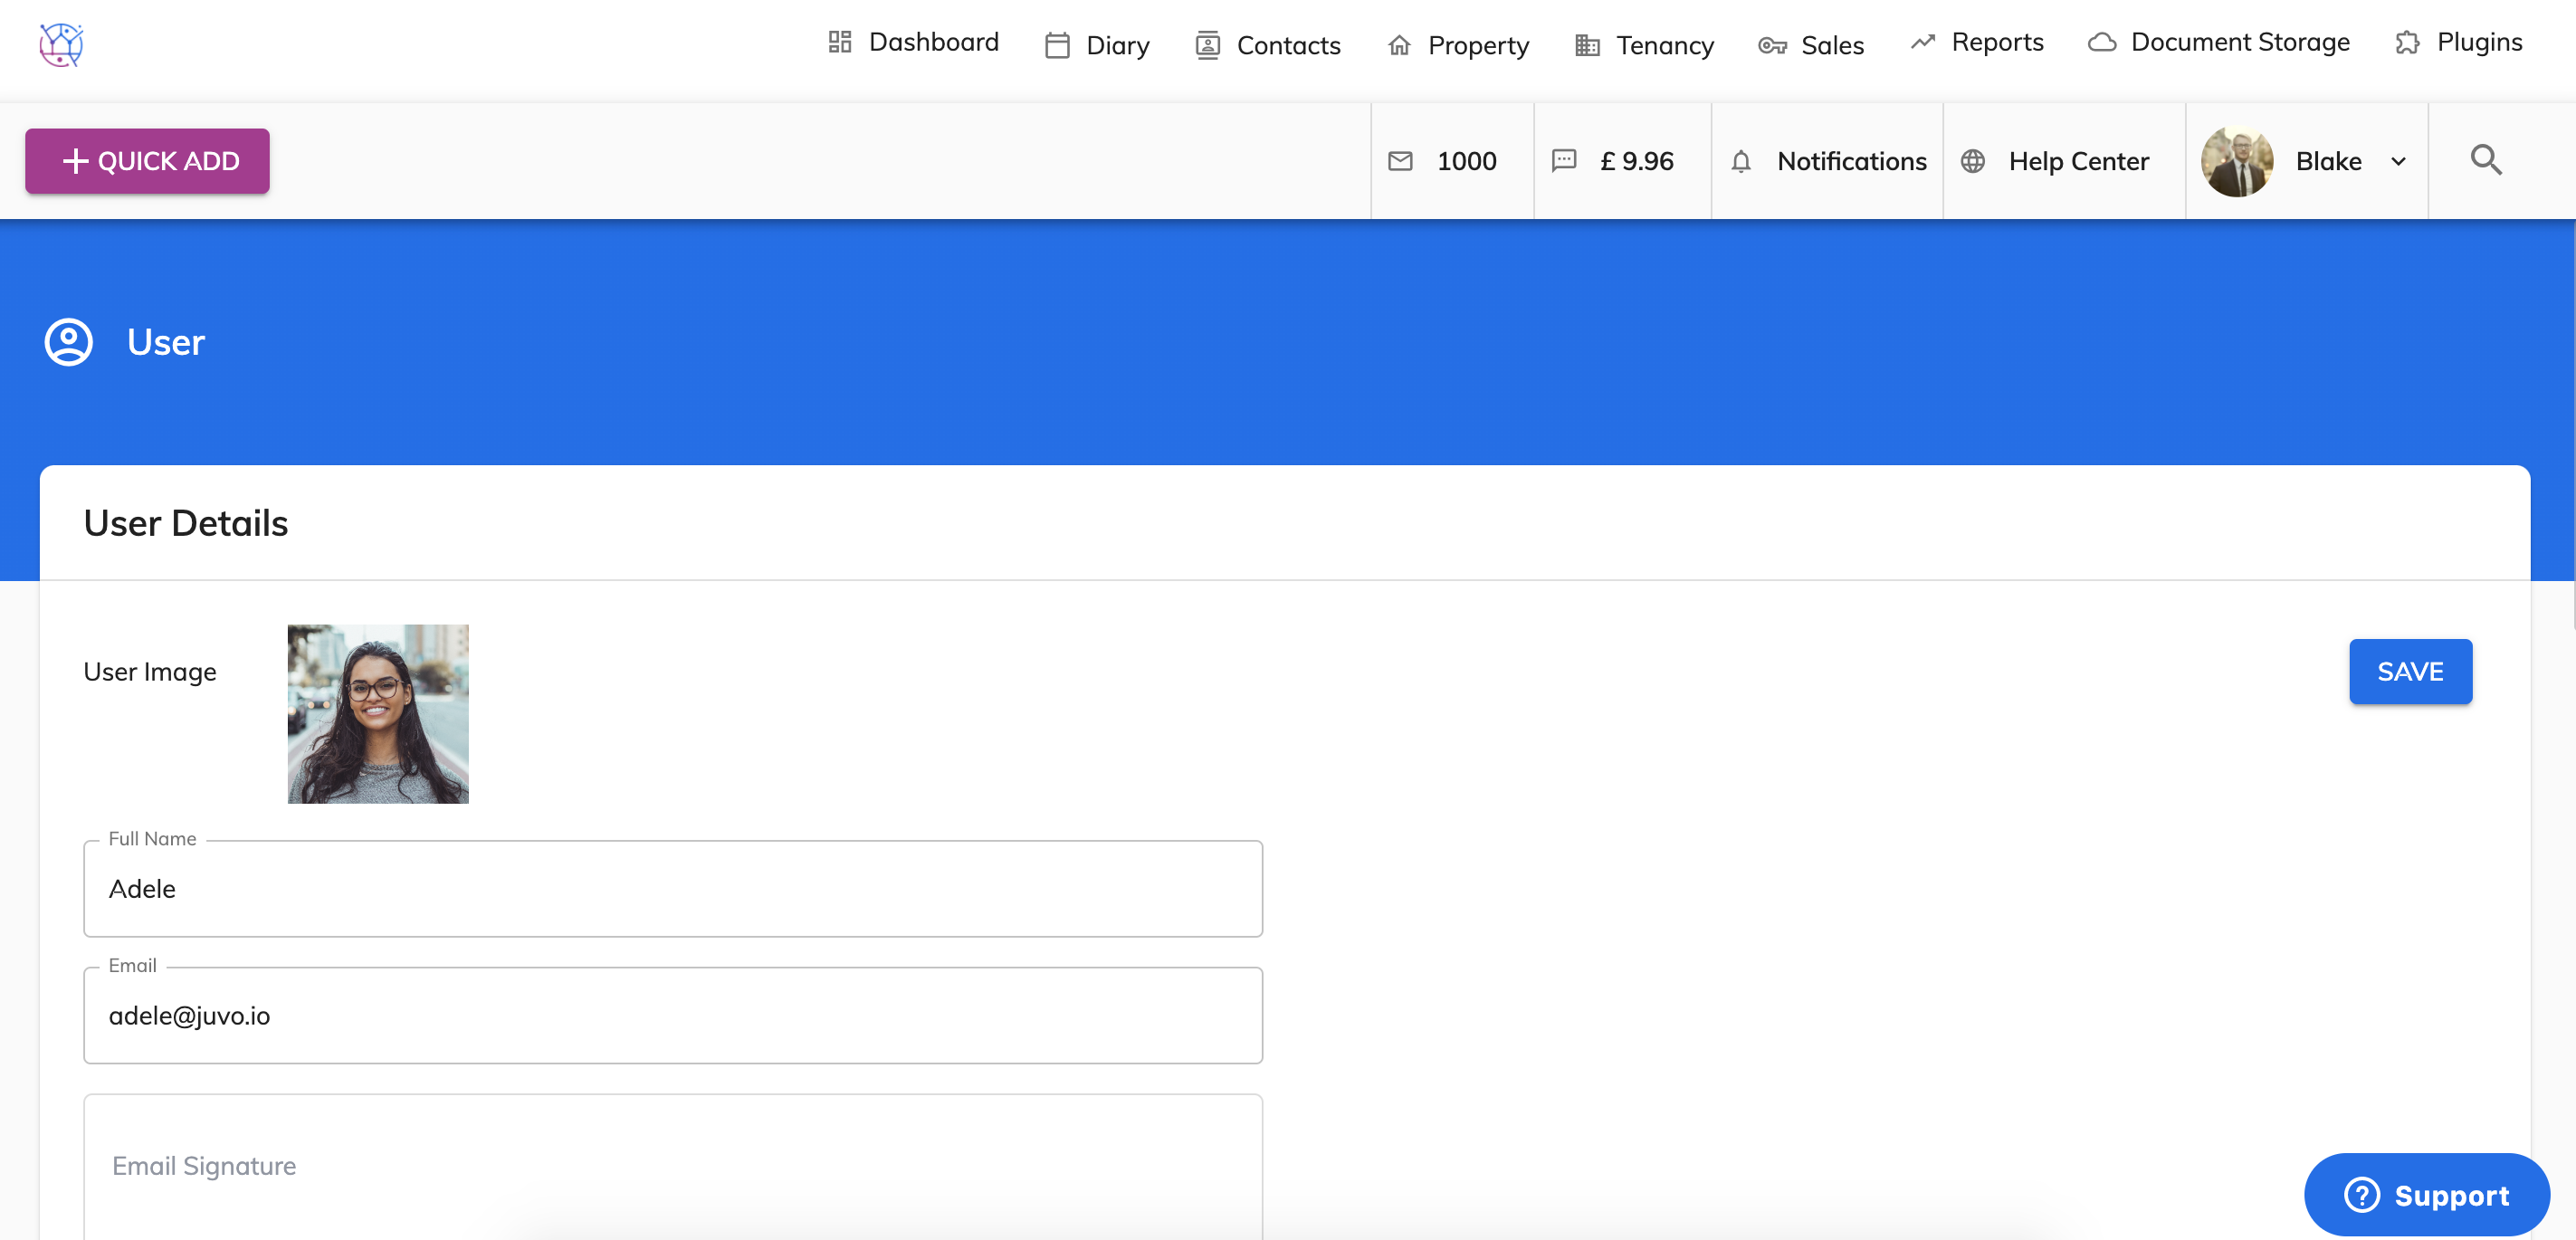Open the Support chat button
2576x1240 pixels.
2426,1194
